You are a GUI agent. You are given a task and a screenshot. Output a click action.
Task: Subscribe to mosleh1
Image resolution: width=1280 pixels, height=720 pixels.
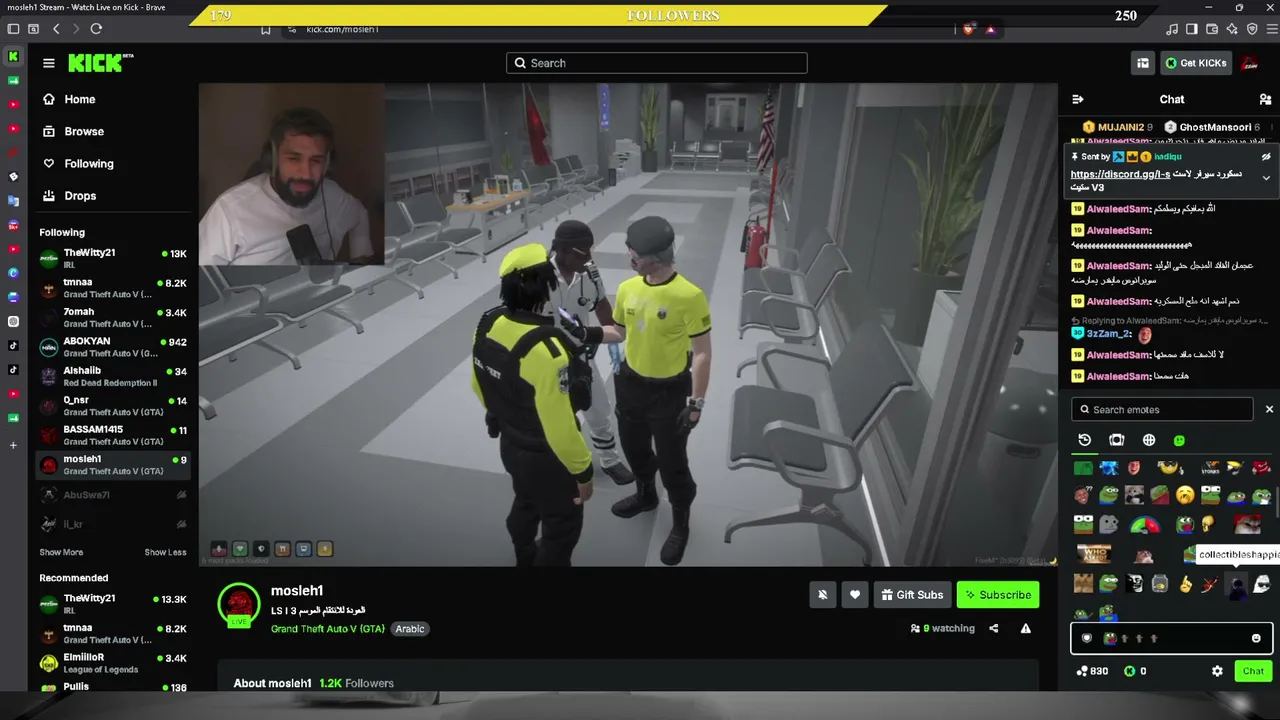997,595
